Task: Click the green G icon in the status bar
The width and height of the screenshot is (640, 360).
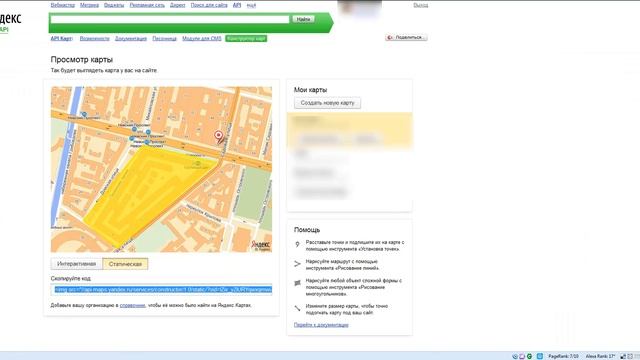Action: (x=529, y=356)
